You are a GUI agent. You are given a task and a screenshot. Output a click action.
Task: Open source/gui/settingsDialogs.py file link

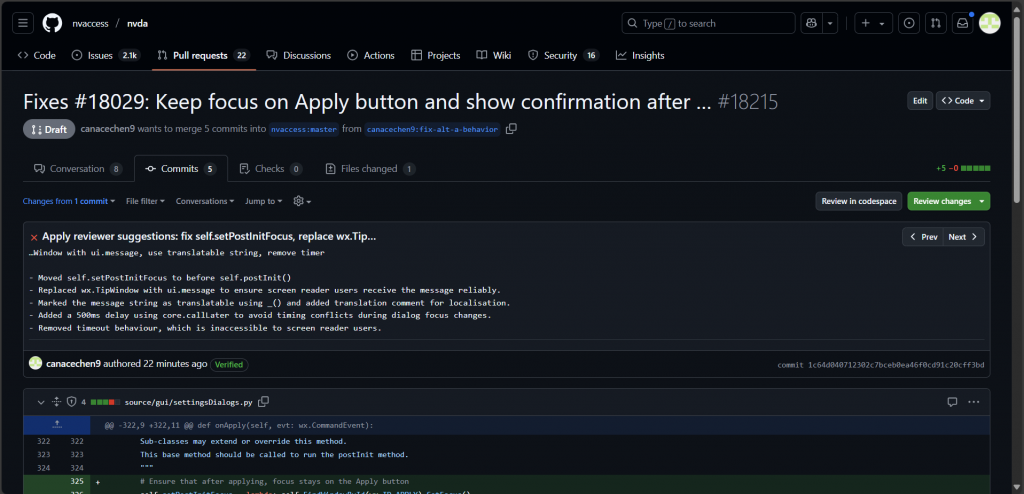pyautogui.click(x=189, y=402)
